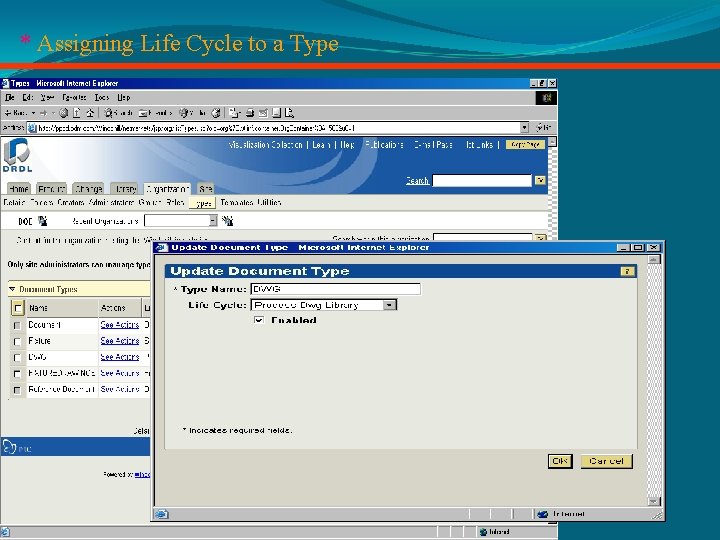Click the Mail toolbar icon
Viewport: 720px width, 540px height.
click(234, 113)
